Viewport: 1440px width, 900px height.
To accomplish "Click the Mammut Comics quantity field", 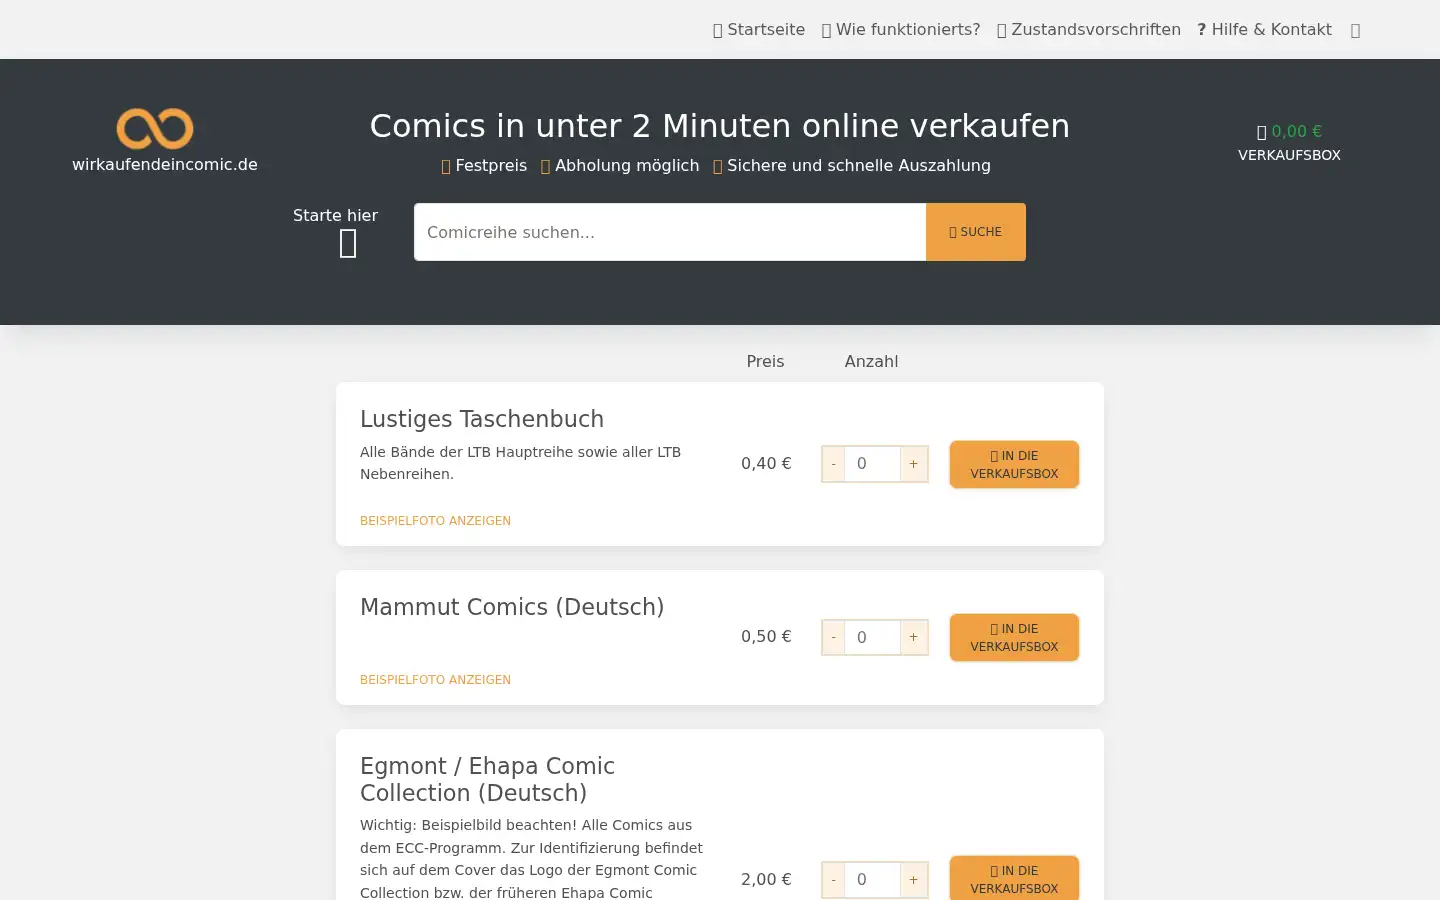I will point(872,637).
